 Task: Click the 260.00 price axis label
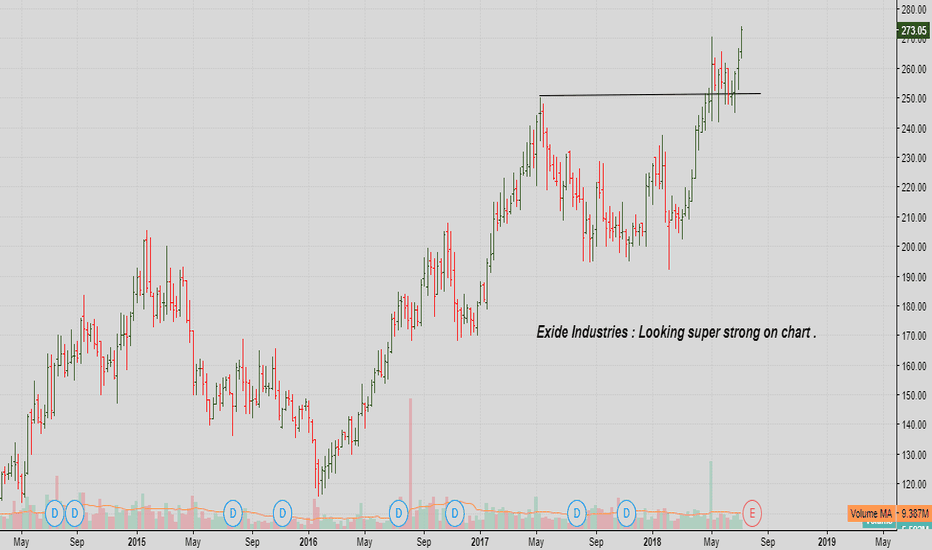click(x=914, y=69)
